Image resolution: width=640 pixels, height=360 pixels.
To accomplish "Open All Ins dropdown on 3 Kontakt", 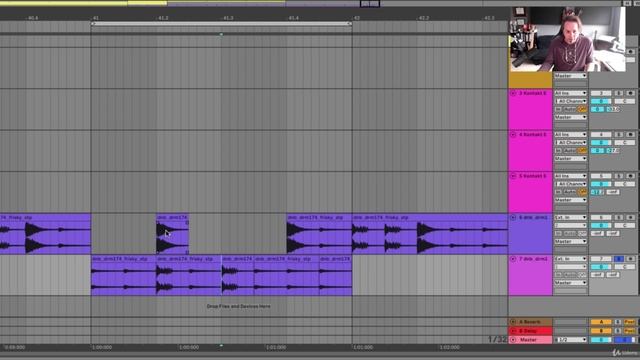I will (x=570, y=93).
